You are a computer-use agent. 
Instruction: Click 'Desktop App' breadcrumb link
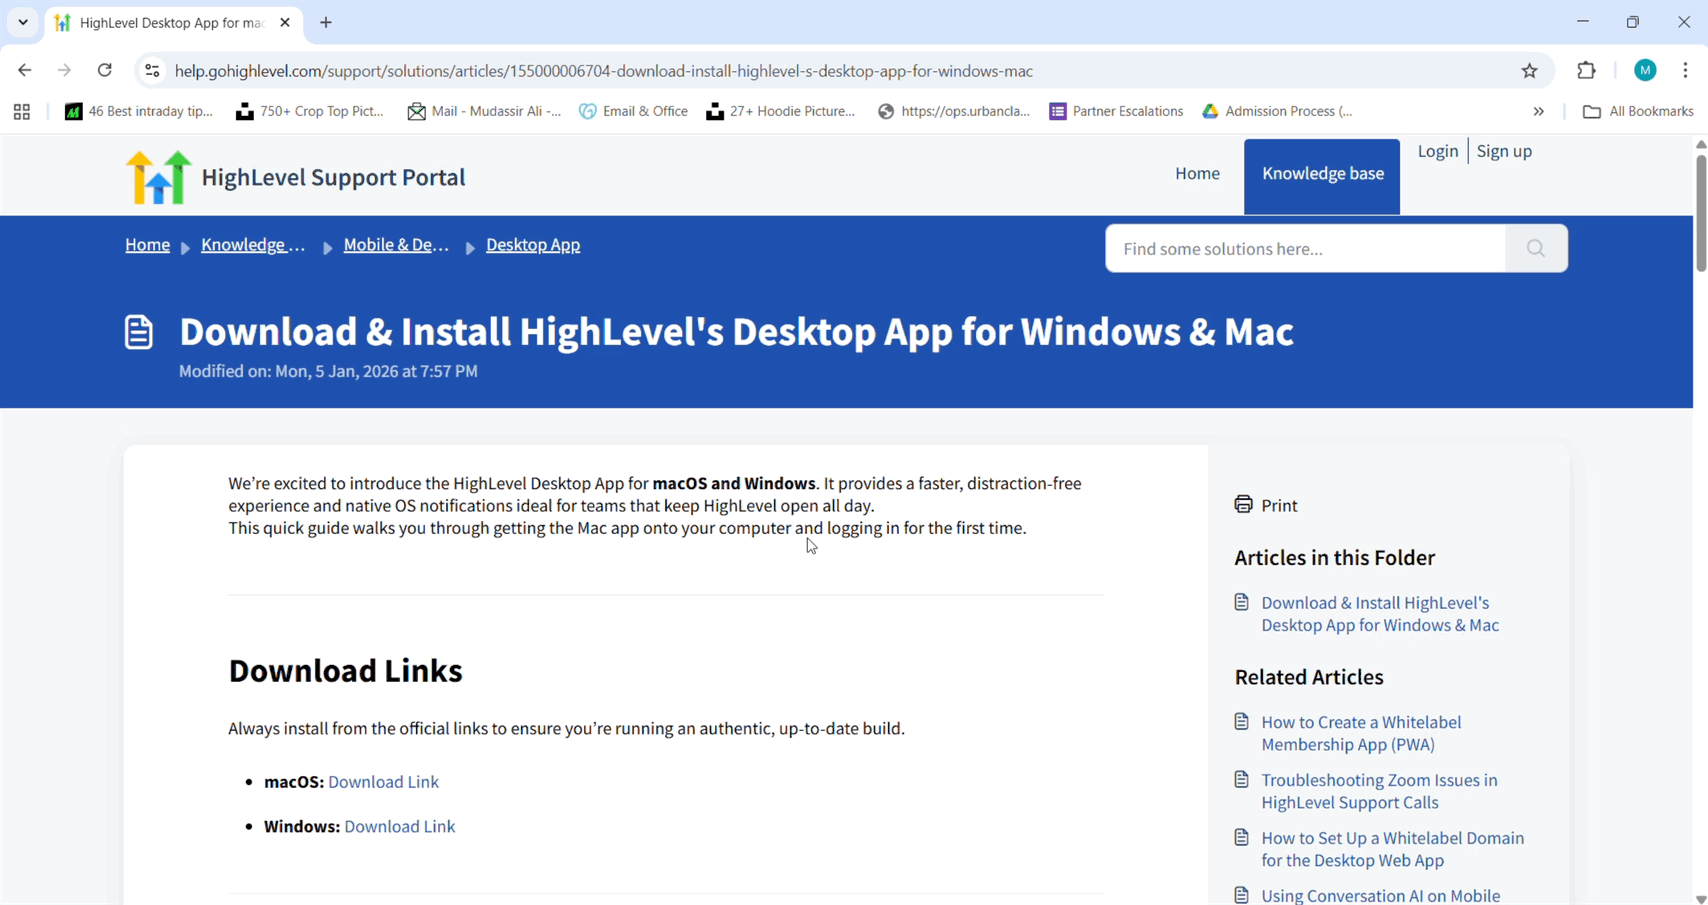tap(533, 245)
